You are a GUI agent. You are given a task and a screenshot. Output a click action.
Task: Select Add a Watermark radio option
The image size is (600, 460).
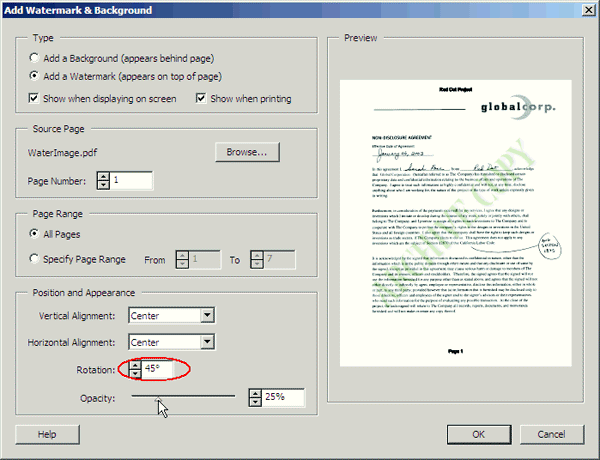tap(36, 76)
